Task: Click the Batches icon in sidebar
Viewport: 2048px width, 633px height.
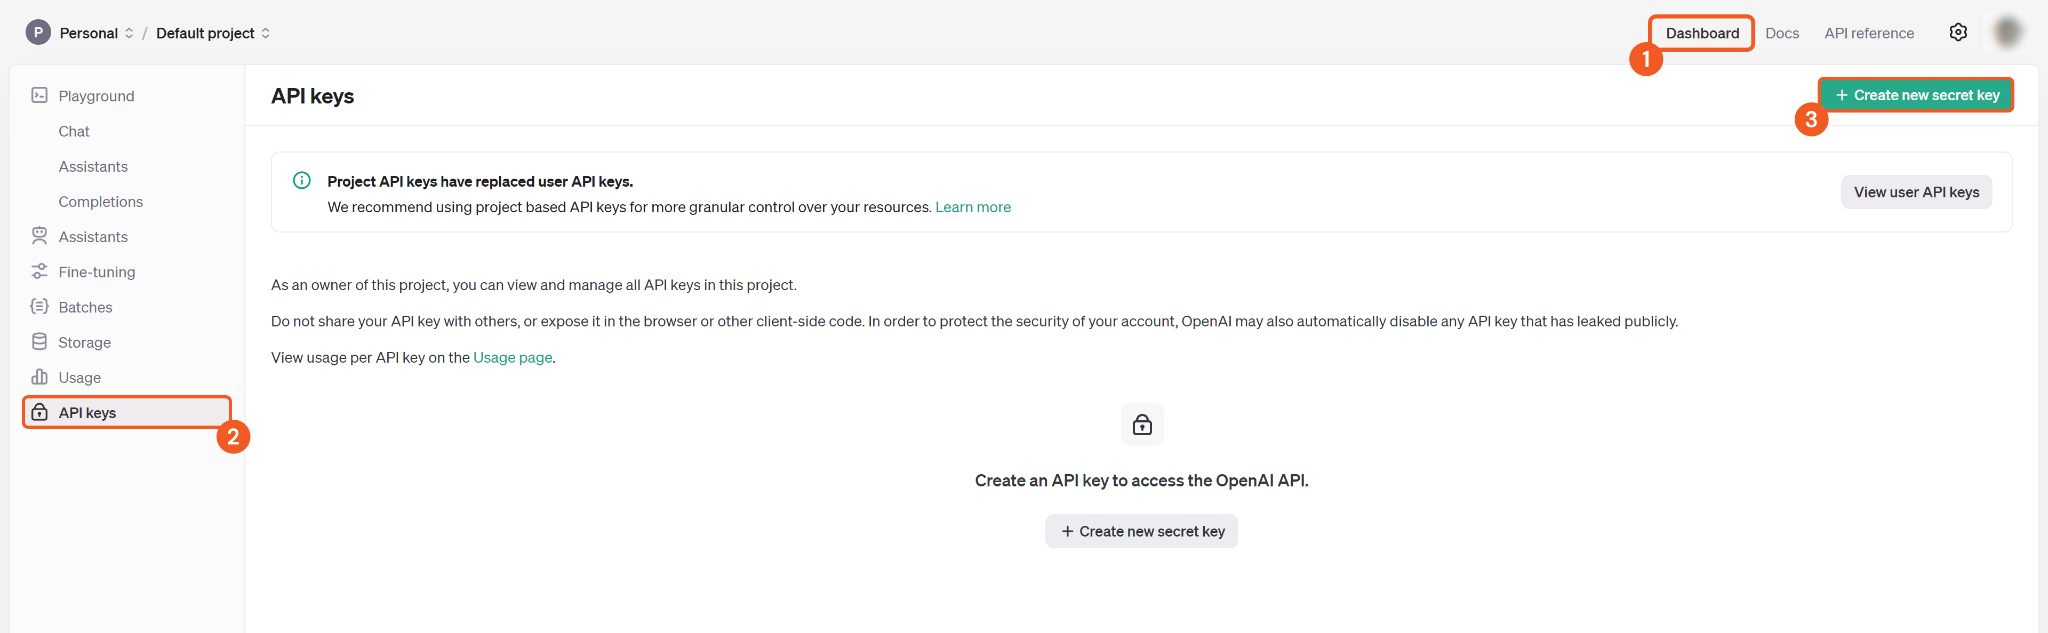Action: (x=40, y=307)
